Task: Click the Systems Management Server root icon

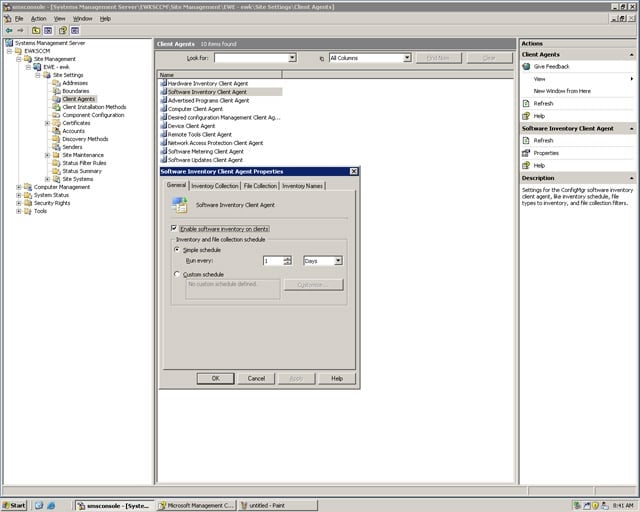Action: (9, 43)
